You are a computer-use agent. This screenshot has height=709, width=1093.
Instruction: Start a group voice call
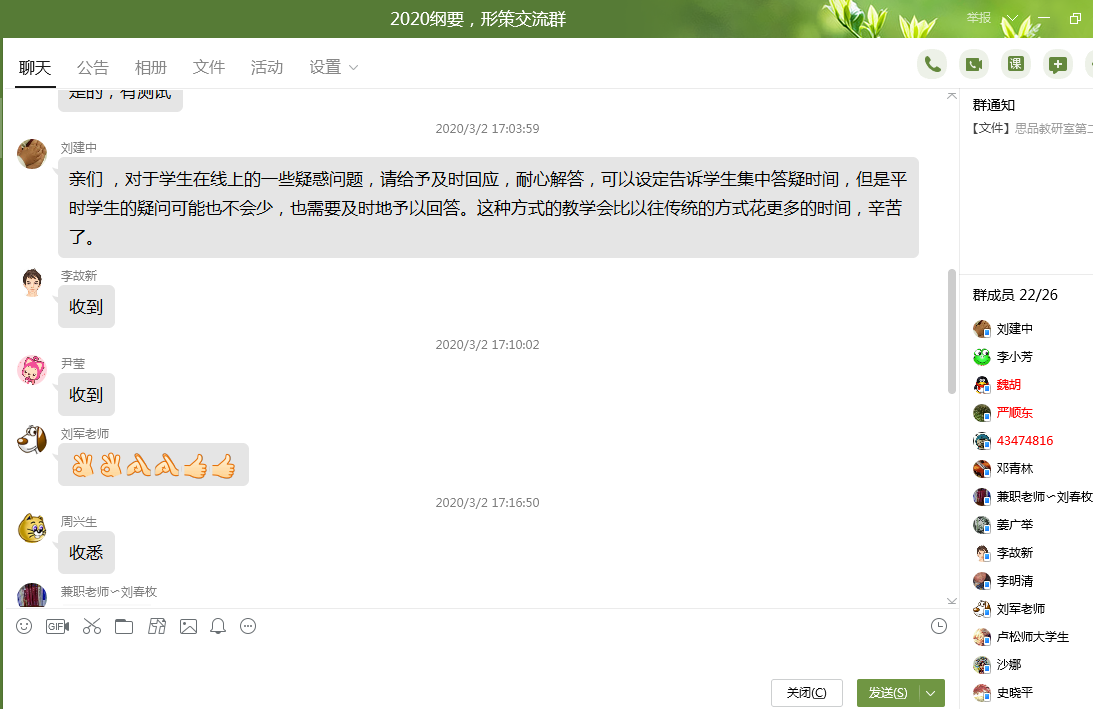pyautogui.click(x=932, y=64)
